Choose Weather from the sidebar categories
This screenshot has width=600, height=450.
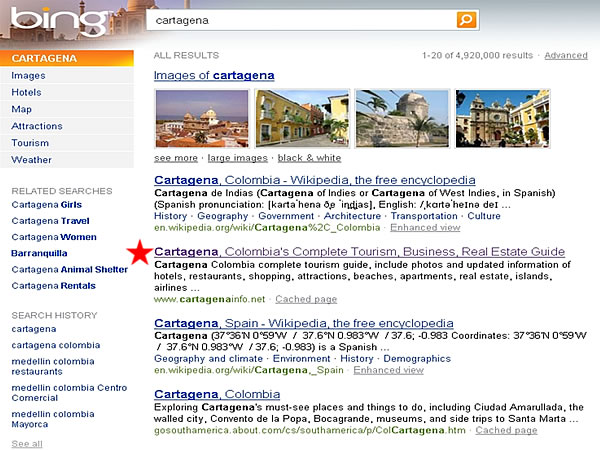coord(31,159)
